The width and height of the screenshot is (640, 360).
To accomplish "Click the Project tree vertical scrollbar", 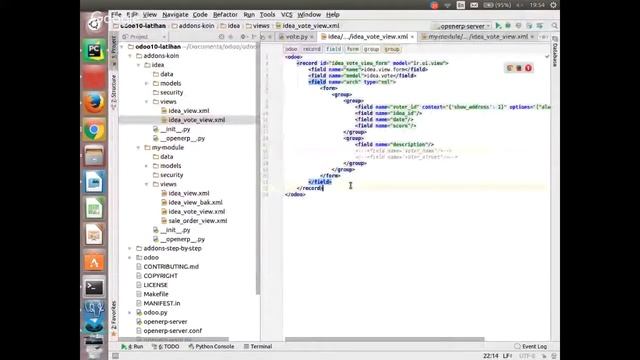I will 258,169.
